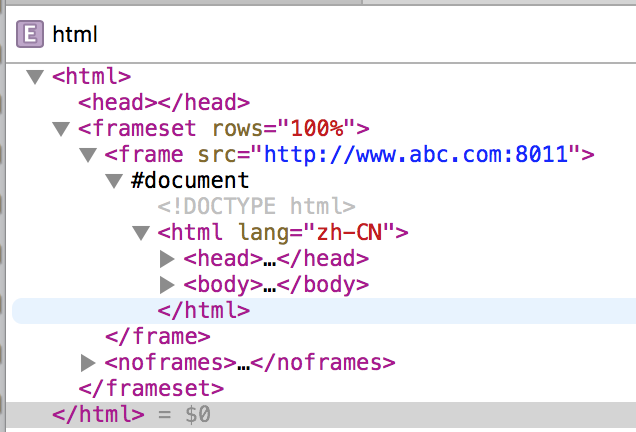Viewport: 636px width, 432px height.
Task: Select the bottom </html> closing tag
Action: tap(98, 415)
